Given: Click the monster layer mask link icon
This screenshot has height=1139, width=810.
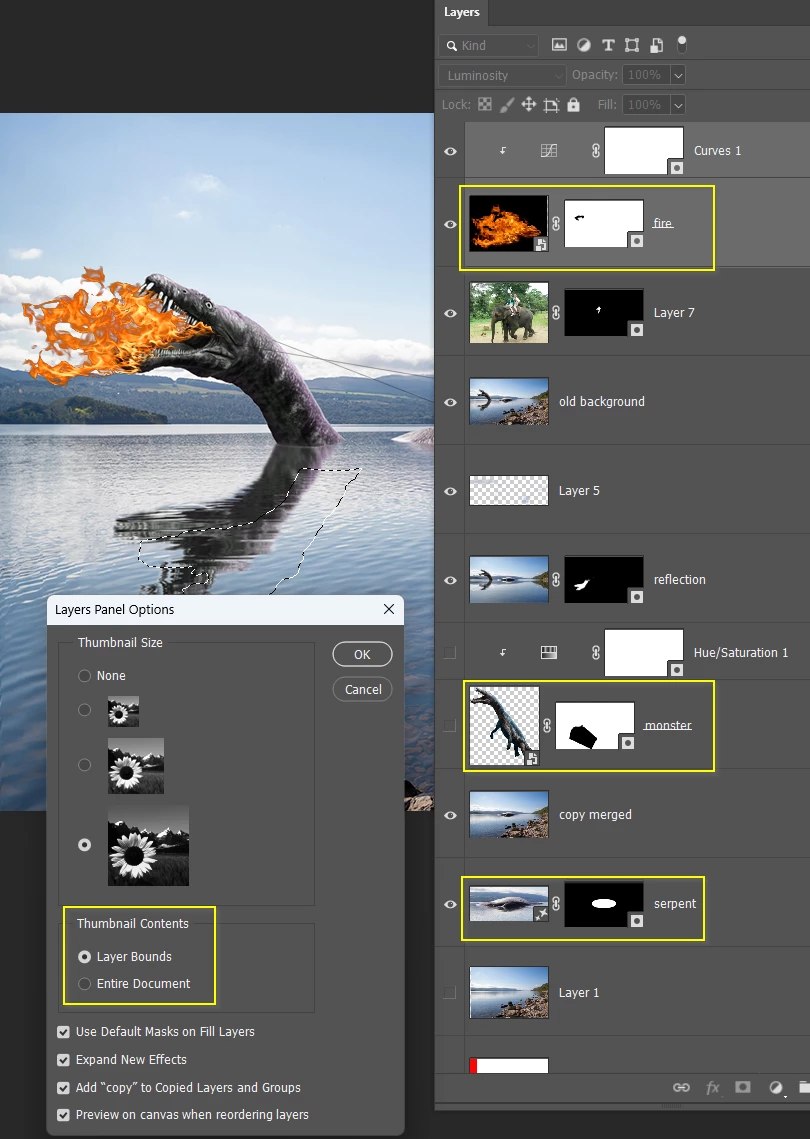Looking at the screenshot, I should pyautogui.click(x=547, y=725).
